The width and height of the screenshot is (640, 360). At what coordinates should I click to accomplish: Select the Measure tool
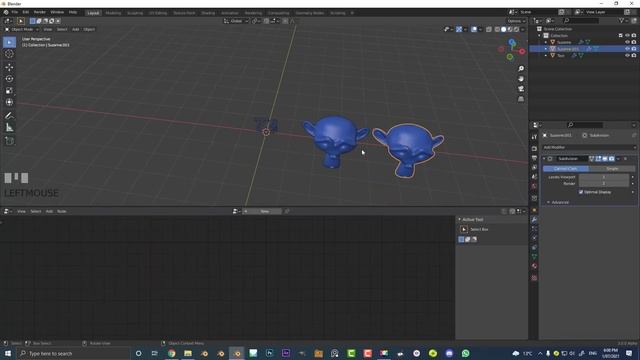pyautogui.click(x=9, y=128)
